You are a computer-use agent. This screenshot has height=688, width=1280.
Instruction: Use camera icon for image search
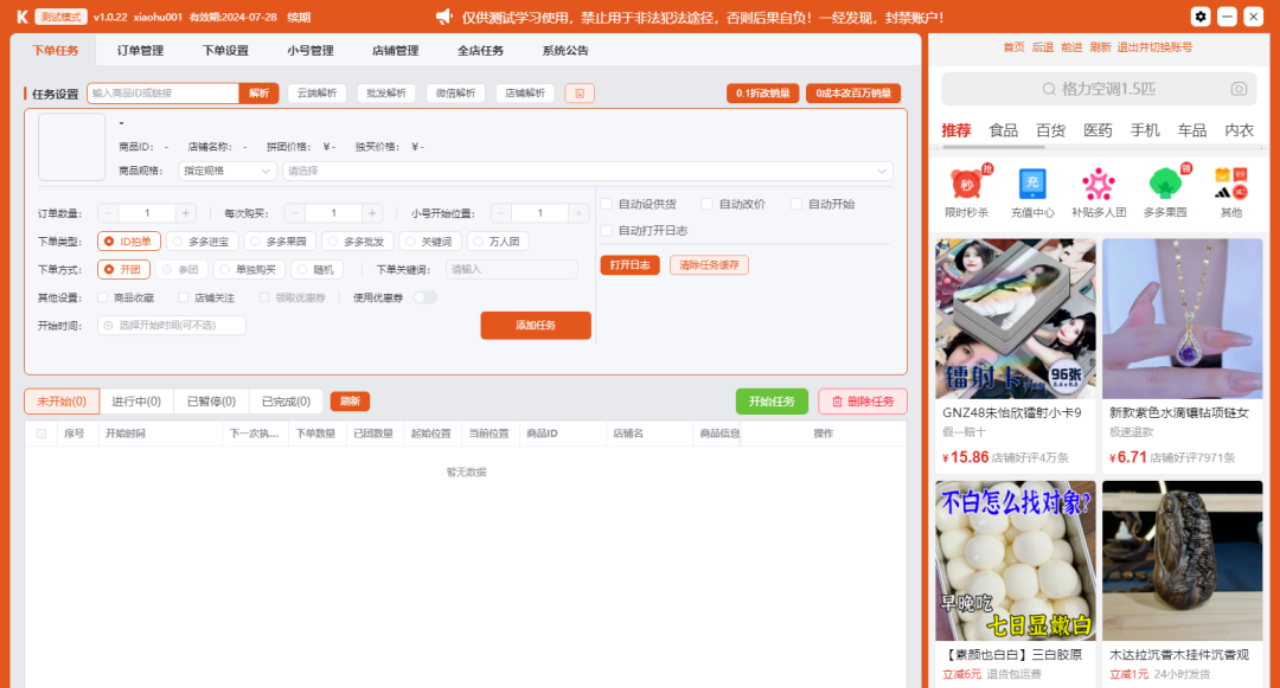1239,89
